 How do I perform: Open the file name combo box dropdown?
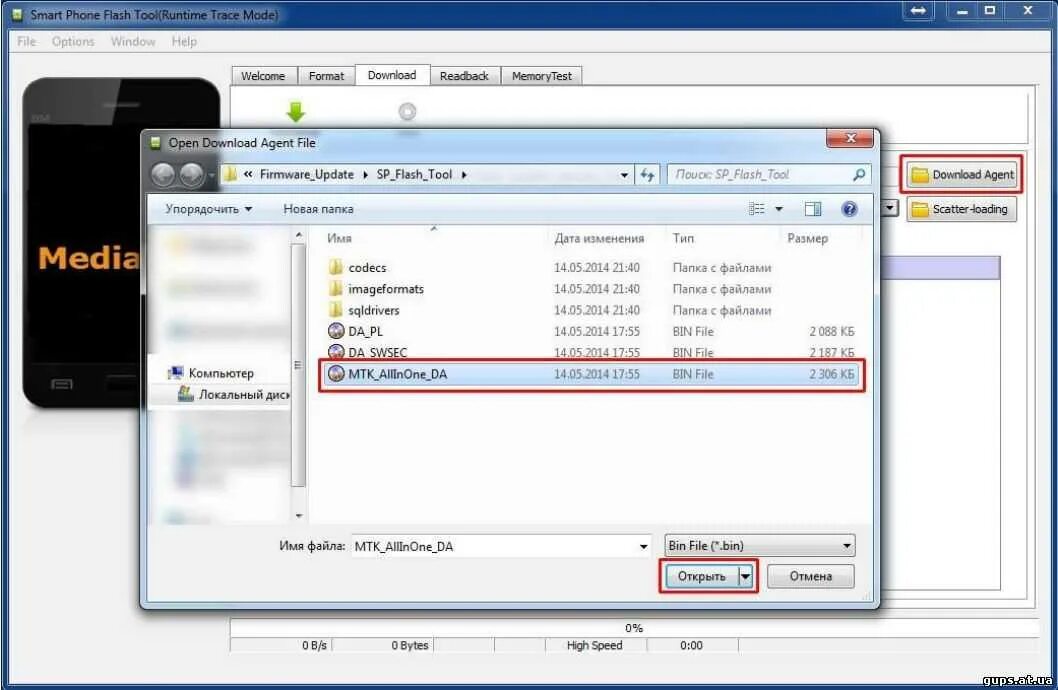point(643,546)
